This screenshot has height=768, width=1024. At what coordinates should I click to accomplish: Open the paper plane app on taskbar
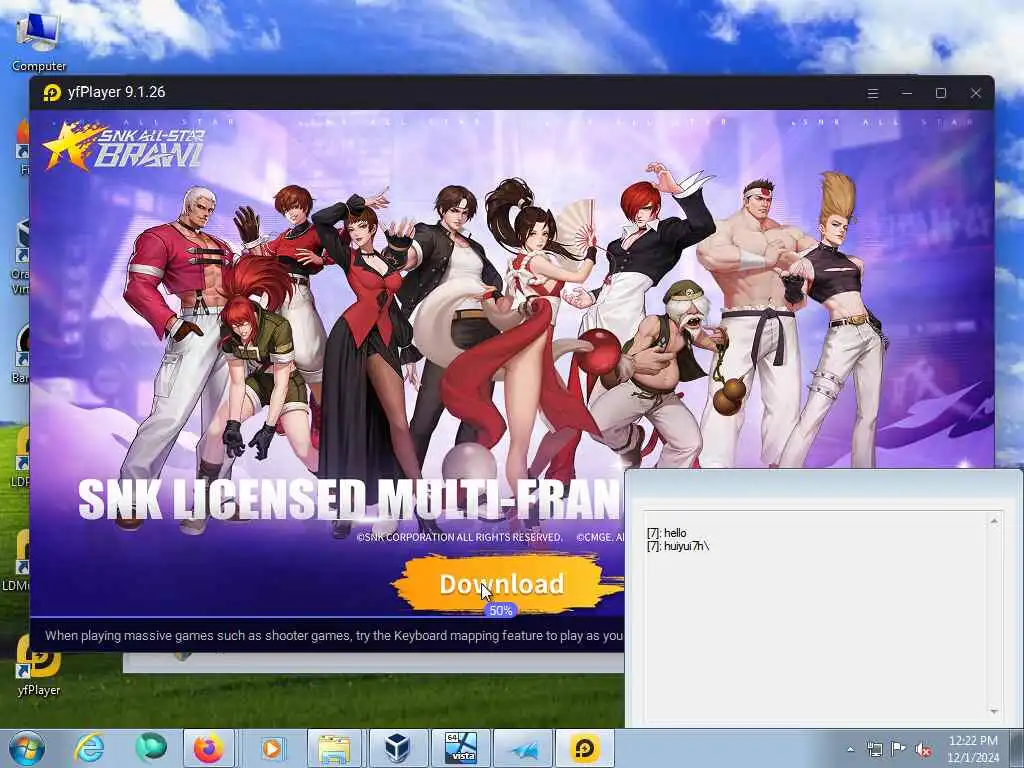[524, 748]
